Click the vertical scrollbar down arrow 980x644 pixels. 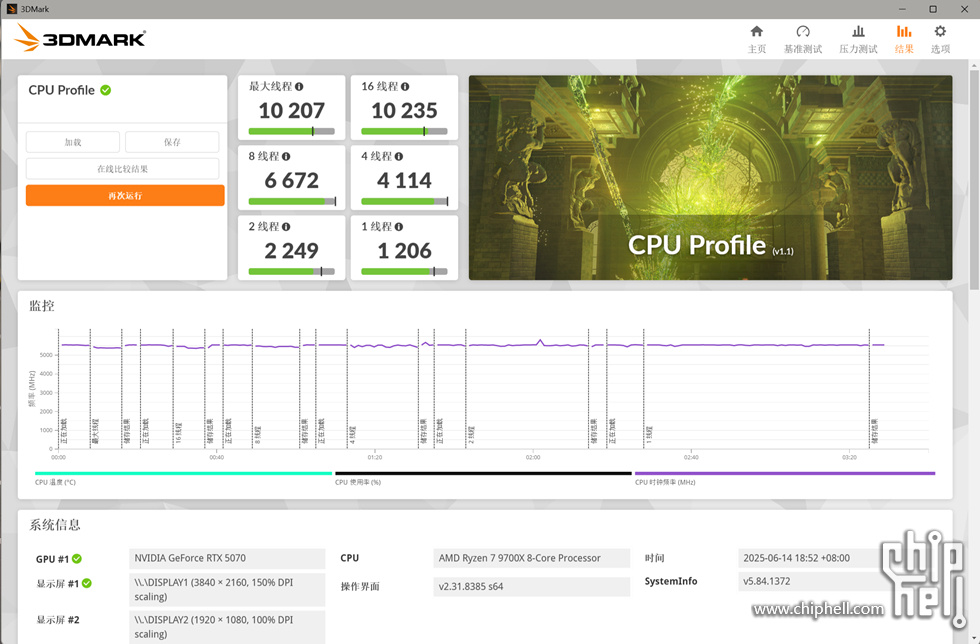[974, 638]
